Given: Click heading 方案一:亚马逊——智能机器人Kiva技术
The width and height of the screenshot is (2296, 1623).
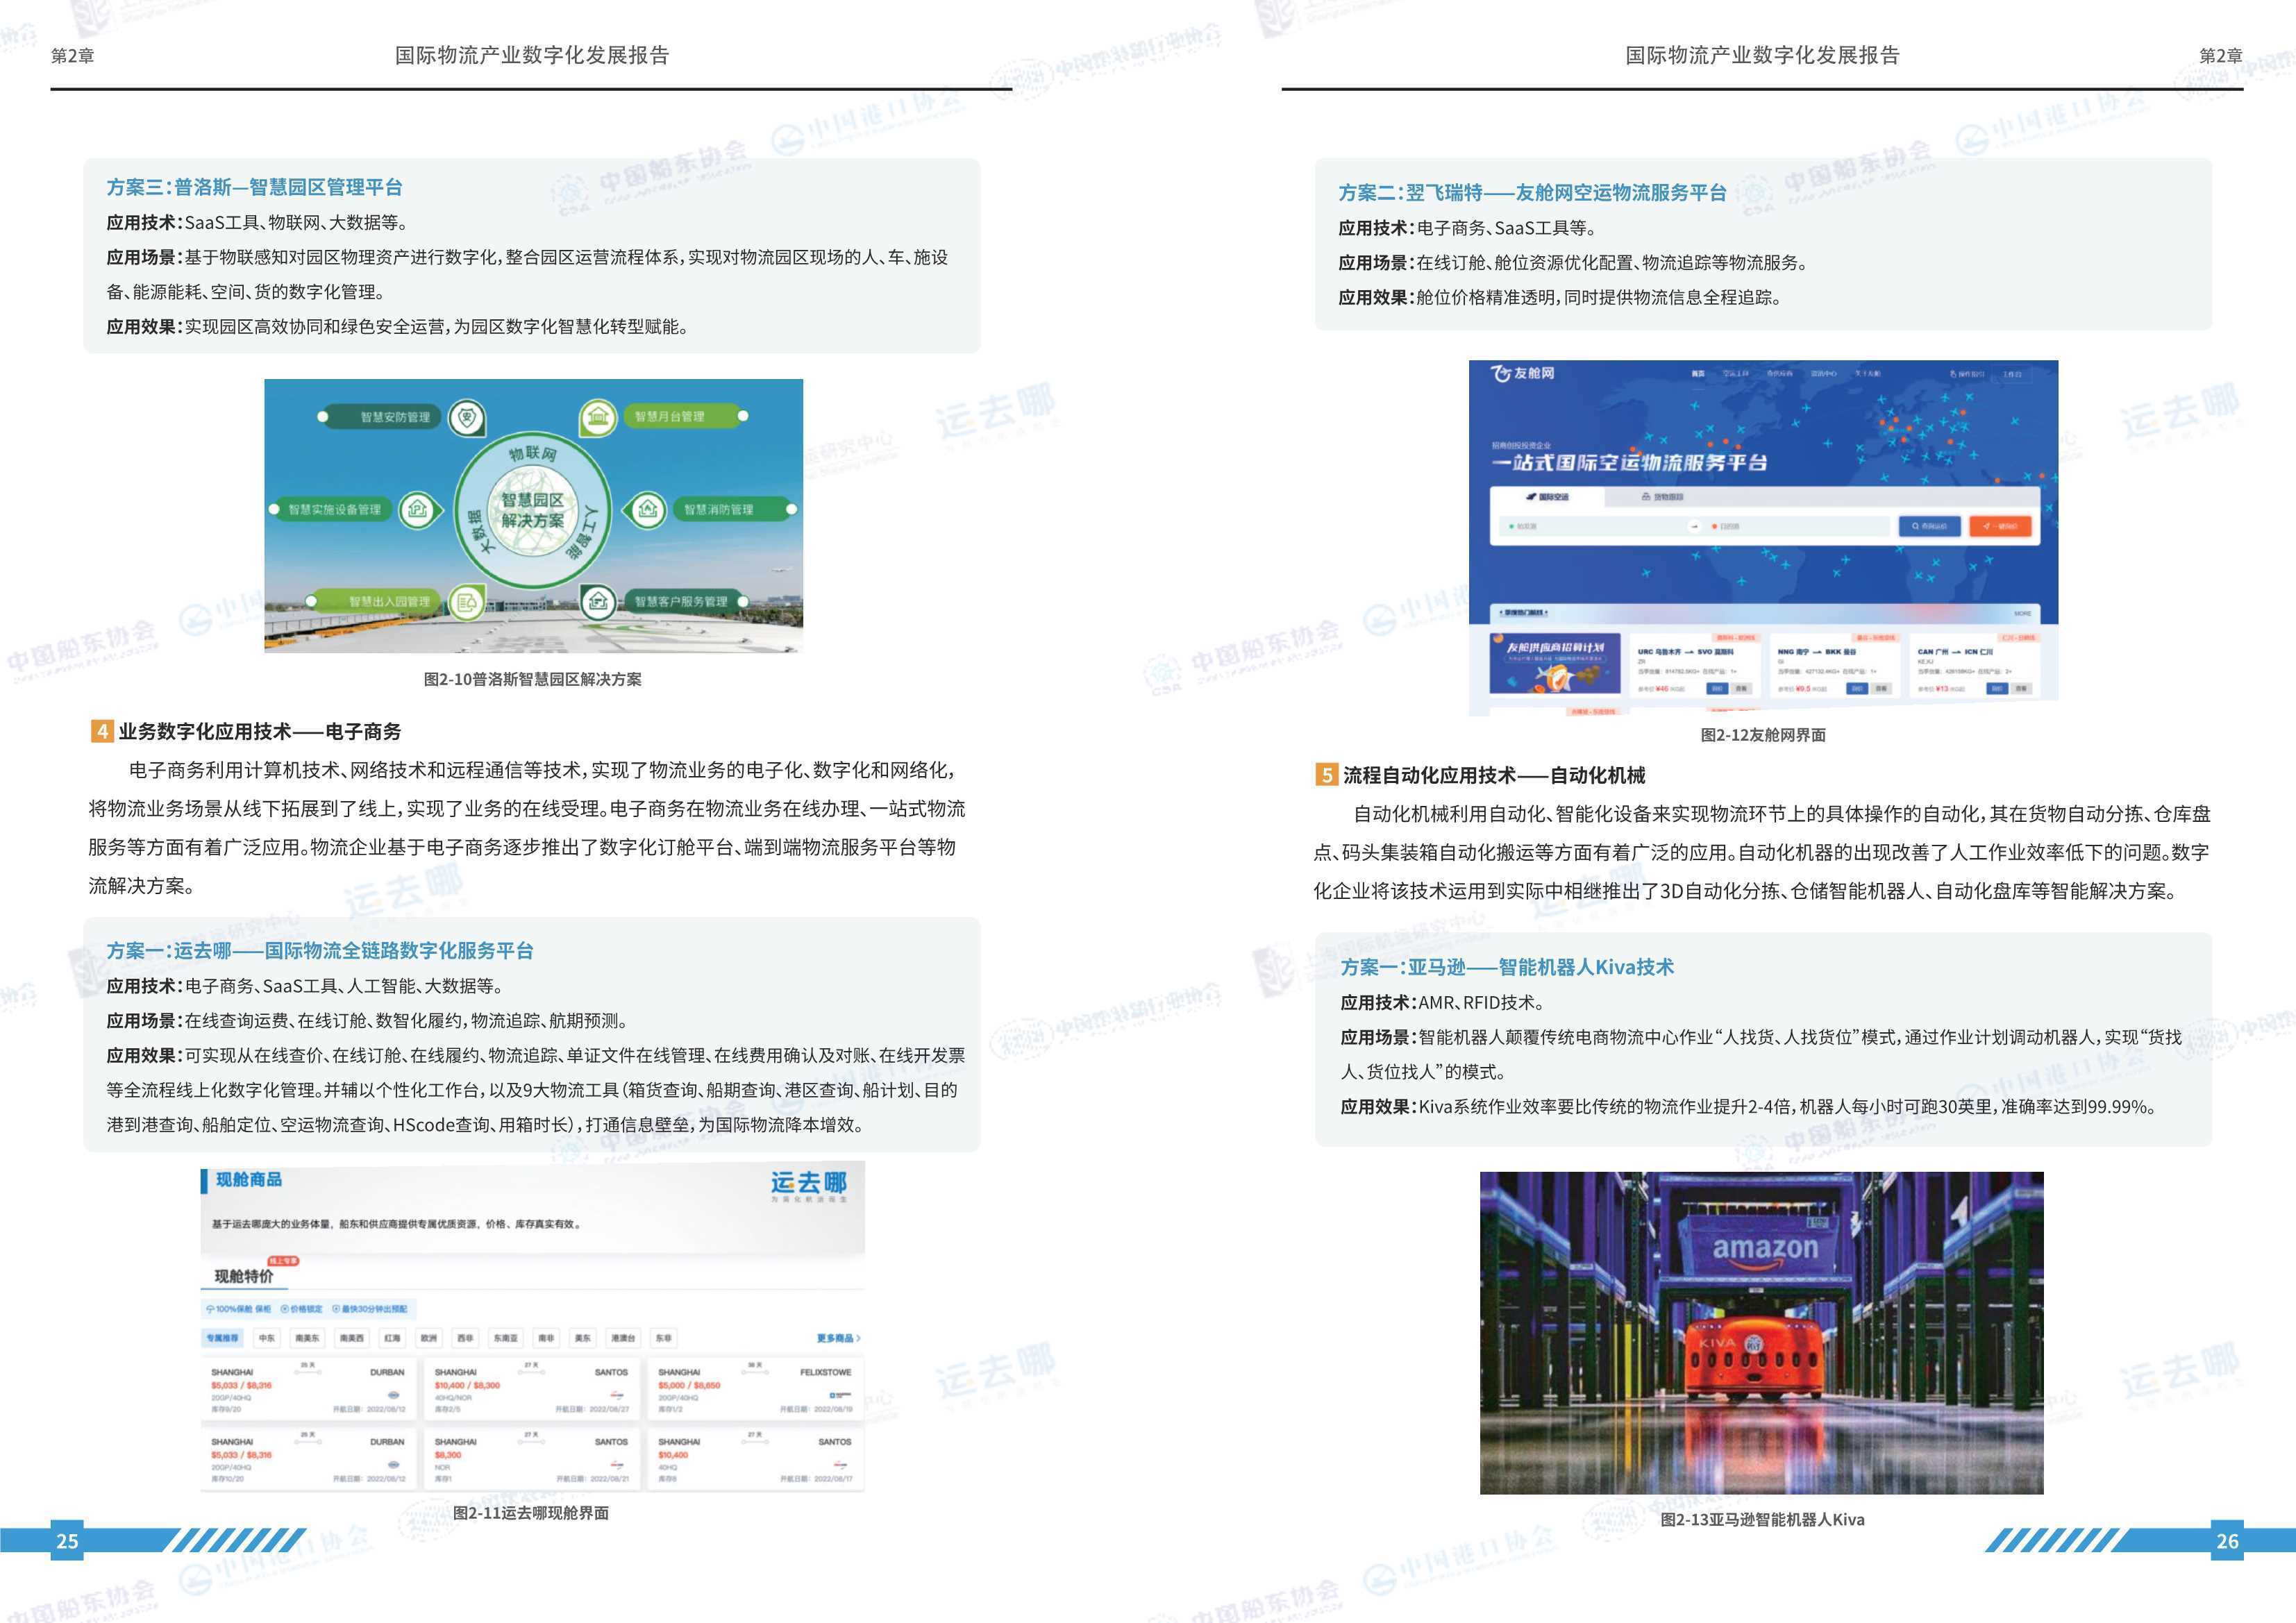Looking at the screenshot, I should (x=1507, y=967).
